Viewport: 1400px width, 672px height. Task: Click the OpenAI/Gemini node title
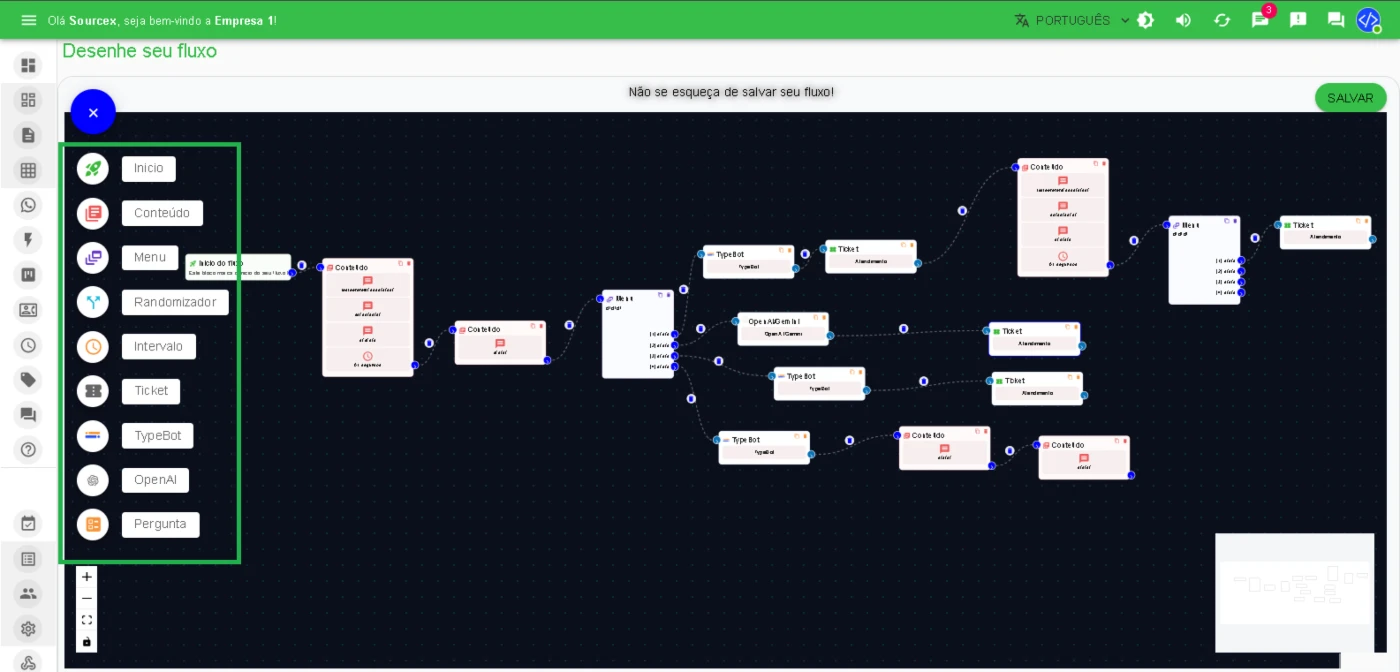[x=774, y=321]
